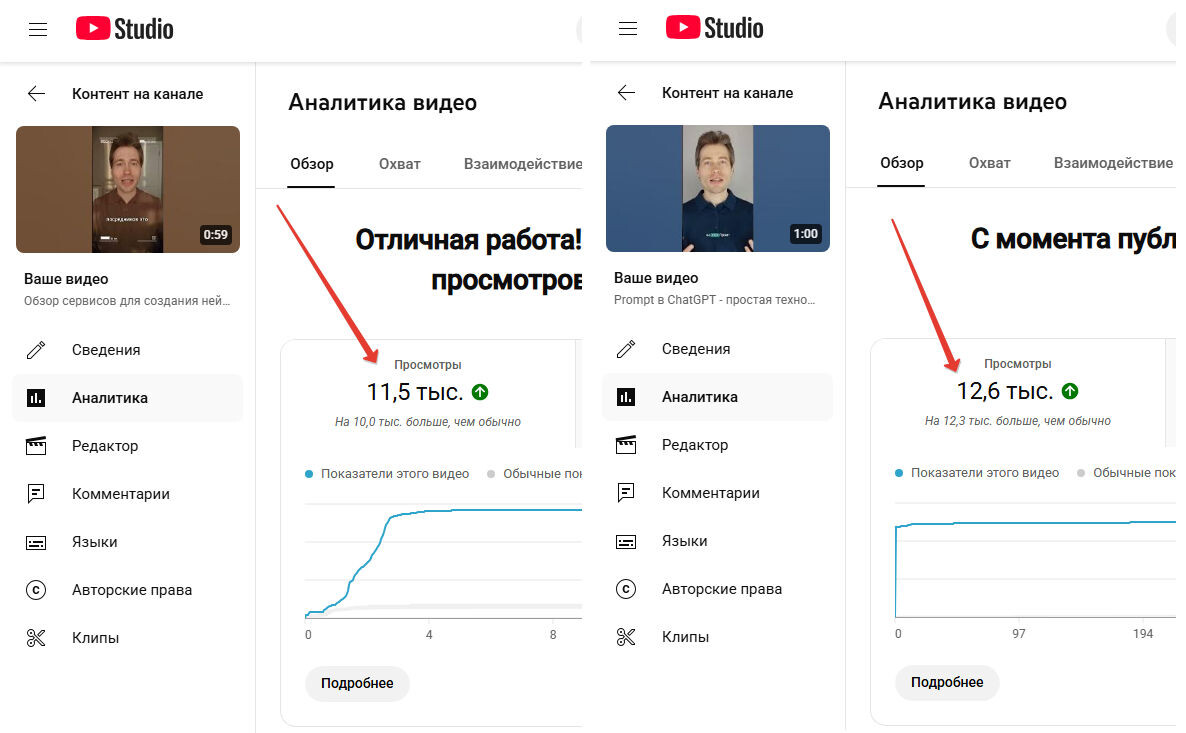
Task: Go back using the arrow beside the 0:59 video's 'Контент на канале'
Action: (x=36, y=94)
